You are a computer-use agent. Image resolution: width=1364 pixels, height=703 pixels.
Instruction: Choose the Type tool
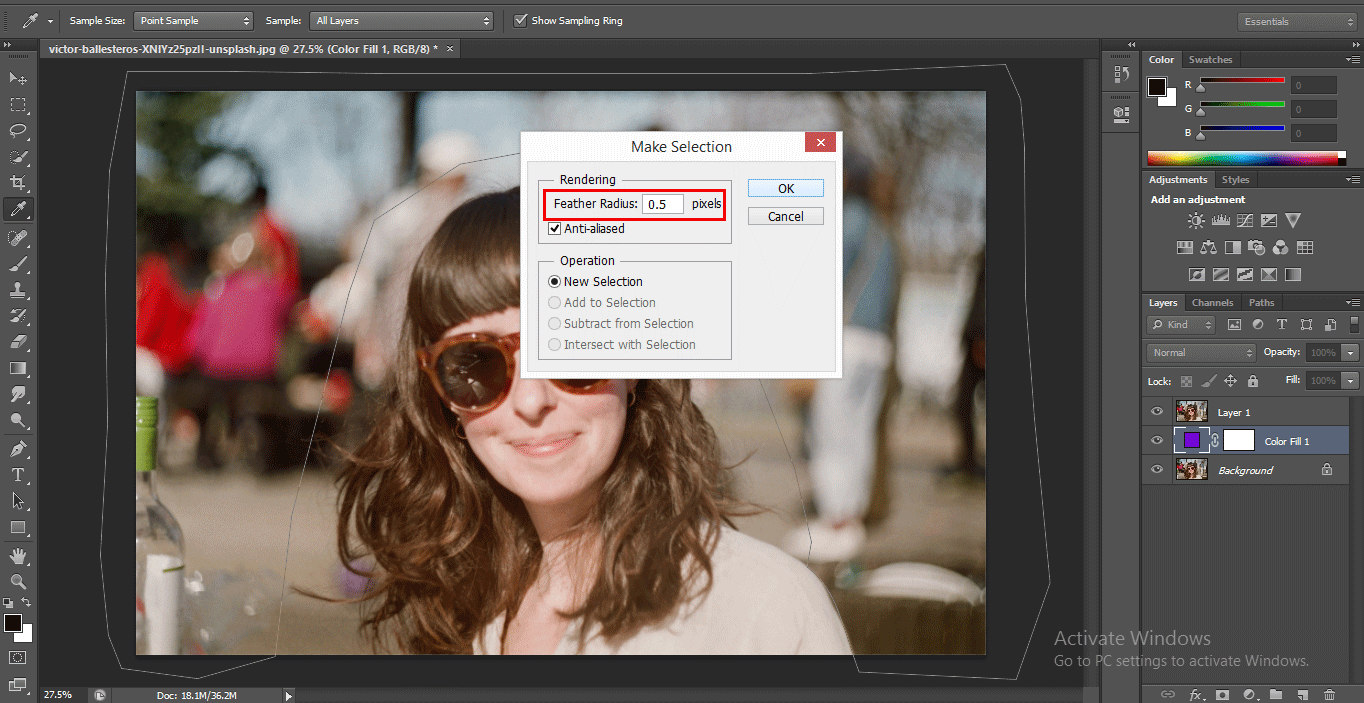18,474
